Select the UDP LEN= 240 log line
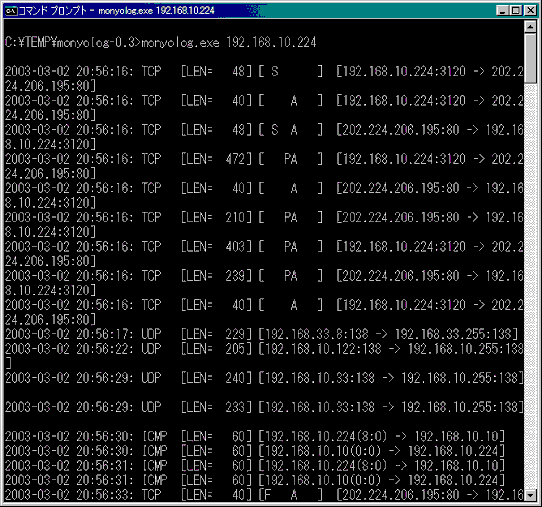542x507 pixels. pyautogui.click(x=264, y=378)
